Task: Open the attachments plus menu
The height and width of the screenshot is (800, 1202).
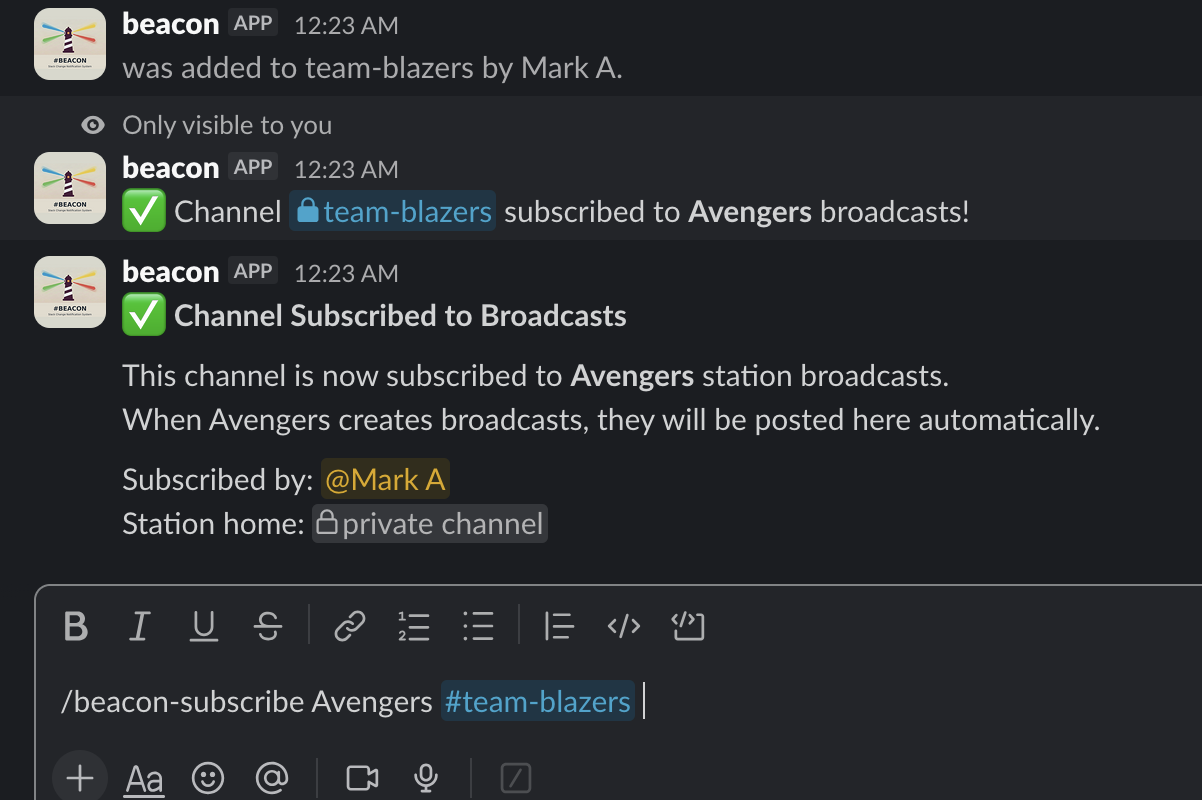Action: [79, 777]
